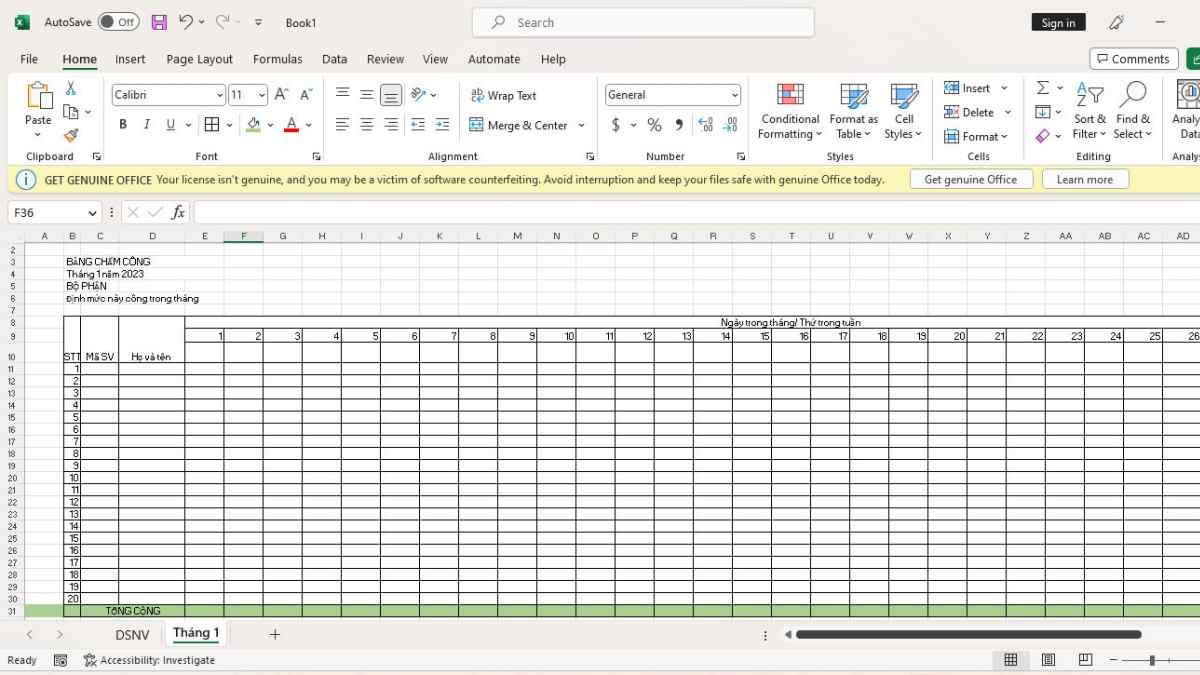
Task: Select the Format Painter brush
Action: pos(71,135)
